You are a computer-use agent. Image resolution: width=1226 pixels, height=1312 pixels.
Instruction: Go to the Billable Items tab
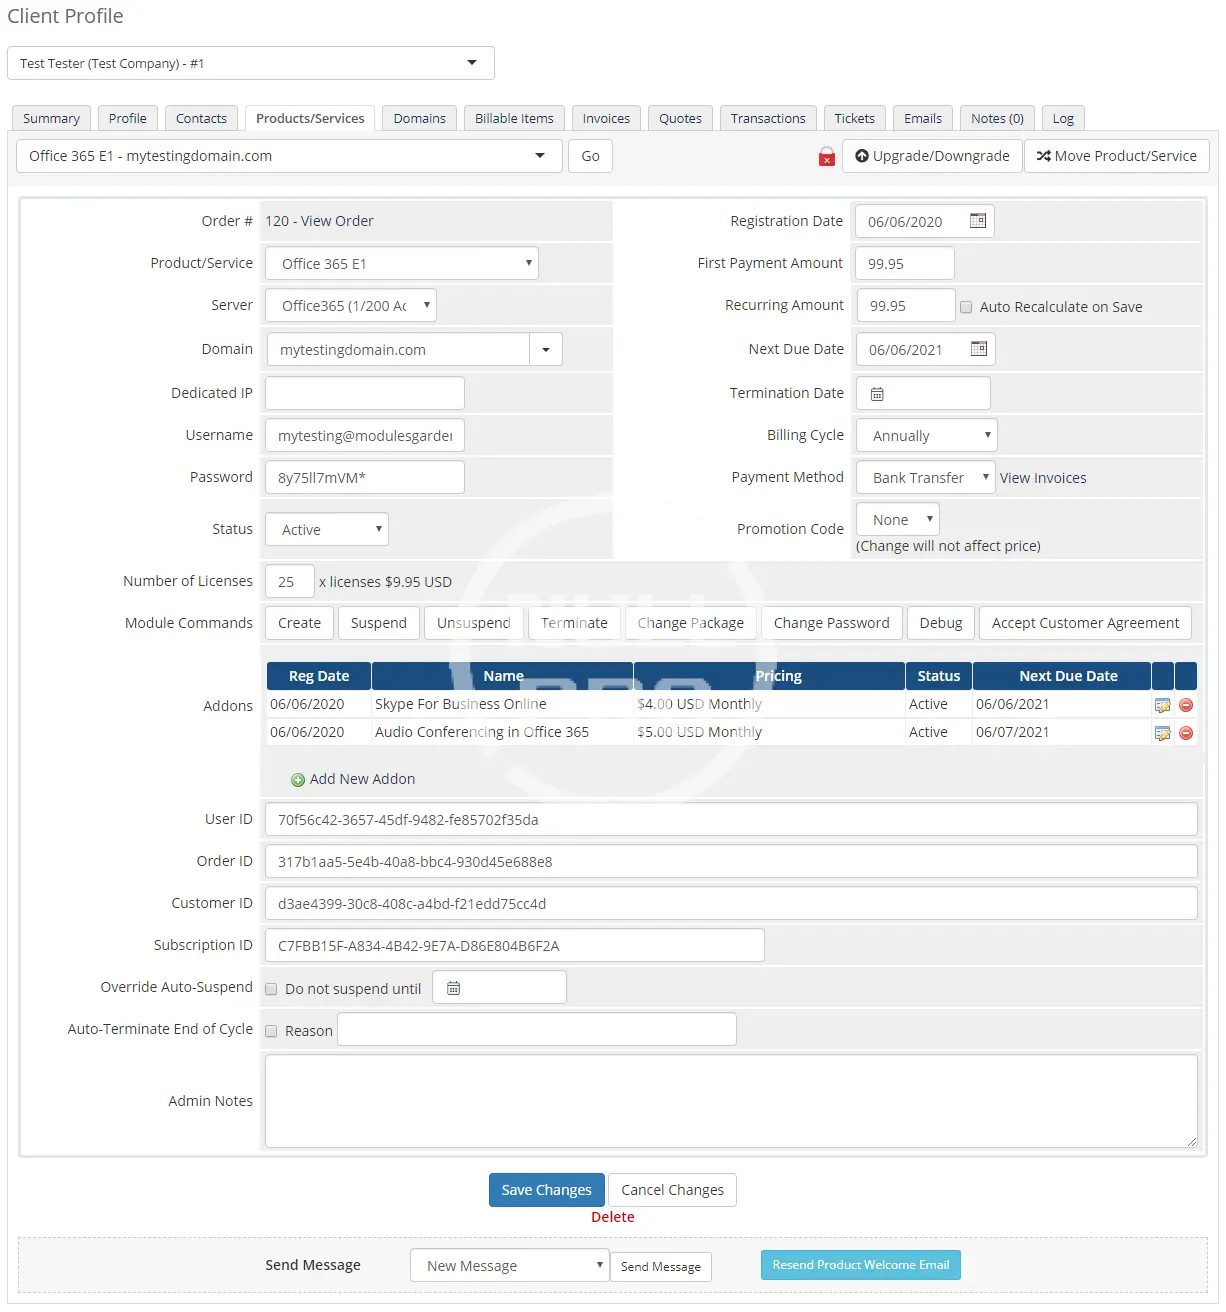(514, 118)
